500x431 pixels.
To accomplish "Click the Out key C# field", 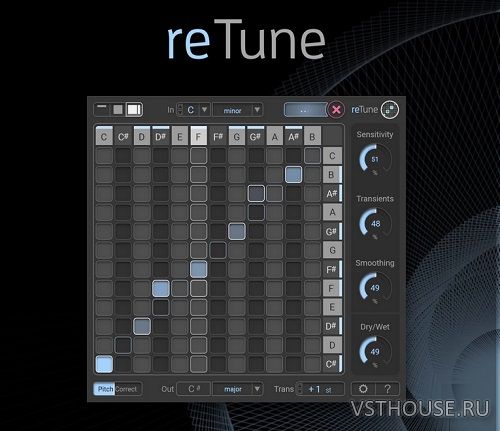I will click(x=194, y=389).
